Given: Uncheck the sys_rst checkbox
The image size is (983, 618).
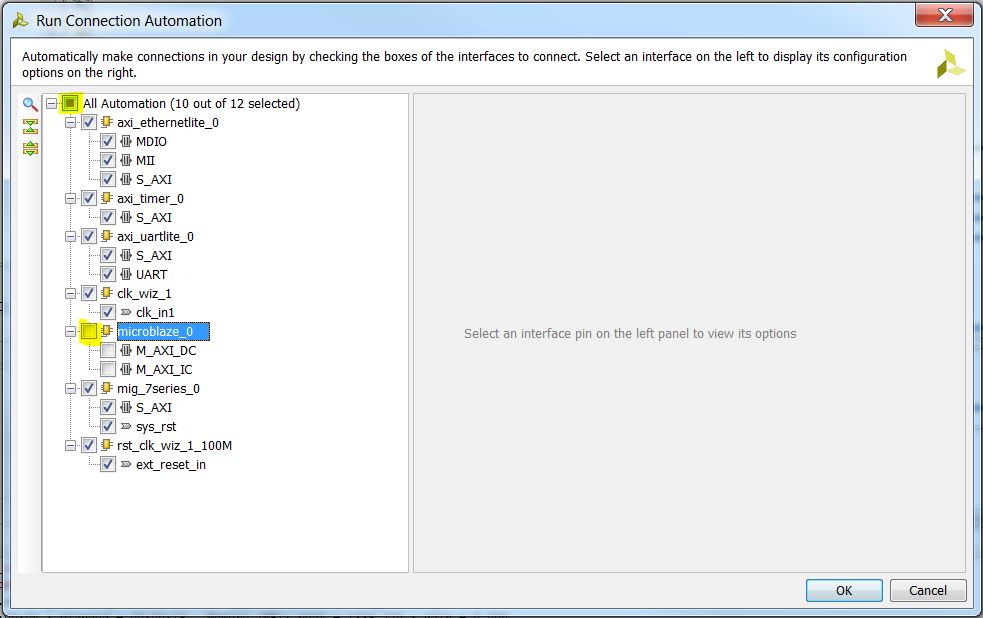Looking at the screenshot, I should (108, 426).
